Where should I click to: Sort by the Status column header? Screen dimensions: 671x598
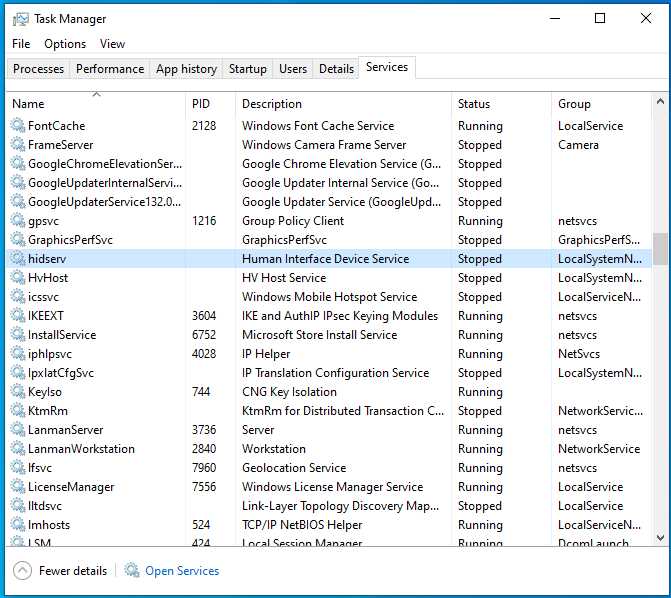(501, 104)
